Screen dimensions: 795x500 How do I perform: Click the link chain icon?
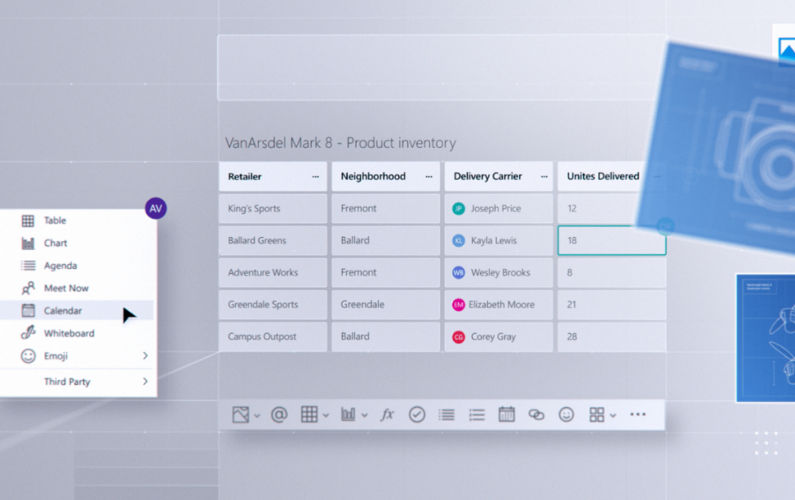536,415
